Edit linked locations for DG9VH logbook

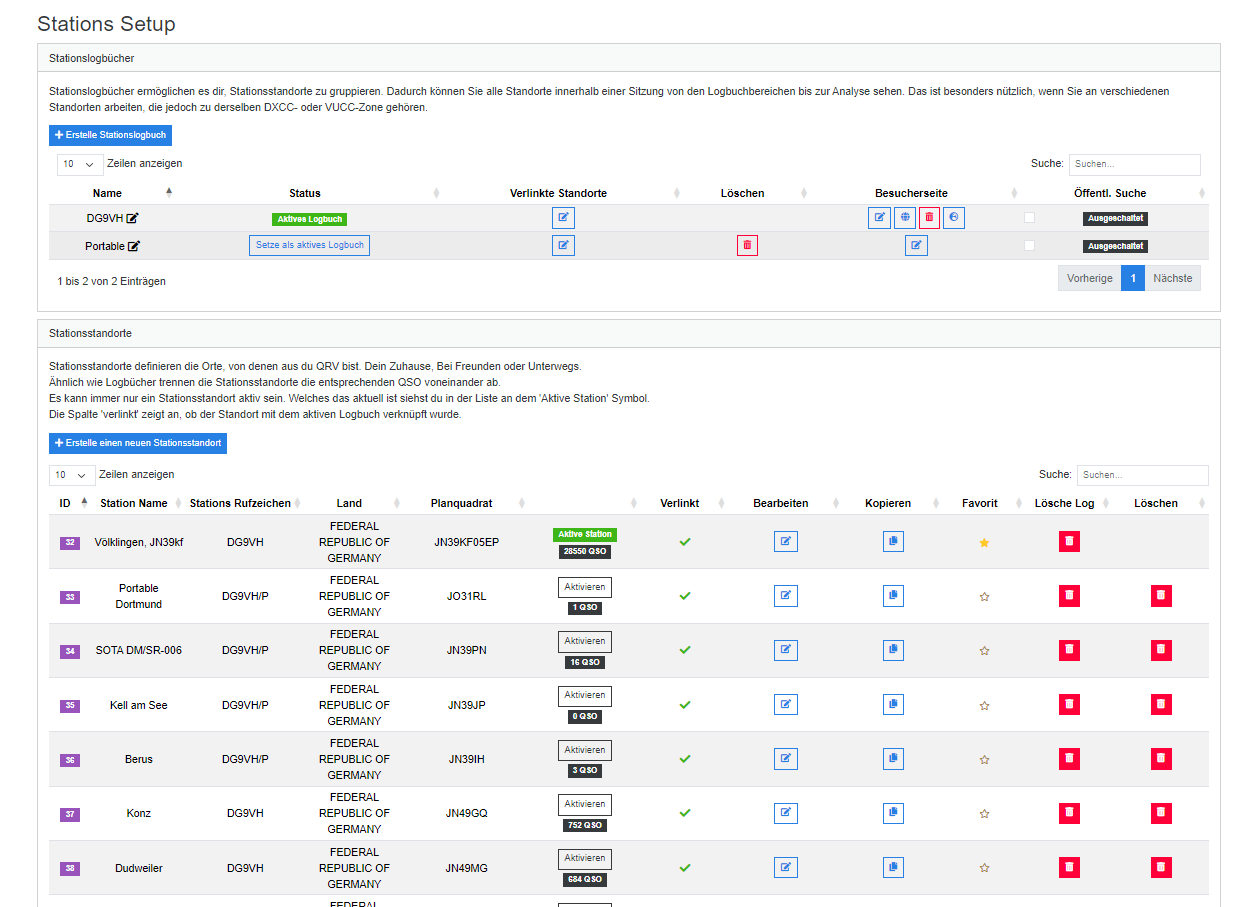tap(563, 218)
